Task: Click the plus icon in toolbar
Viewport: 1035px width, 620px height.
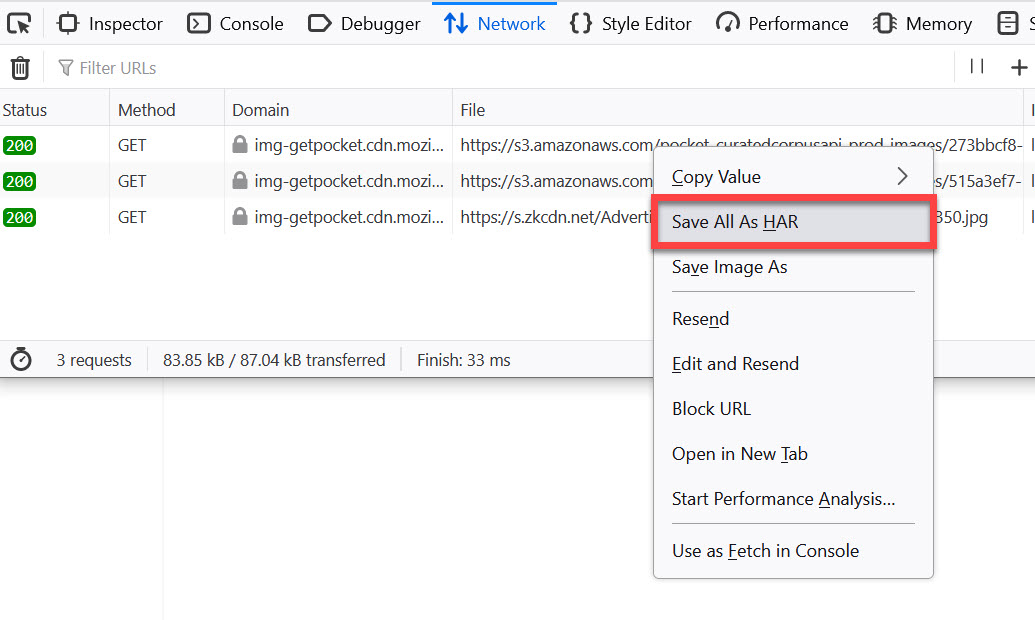Action: [x=1019, y=68]
